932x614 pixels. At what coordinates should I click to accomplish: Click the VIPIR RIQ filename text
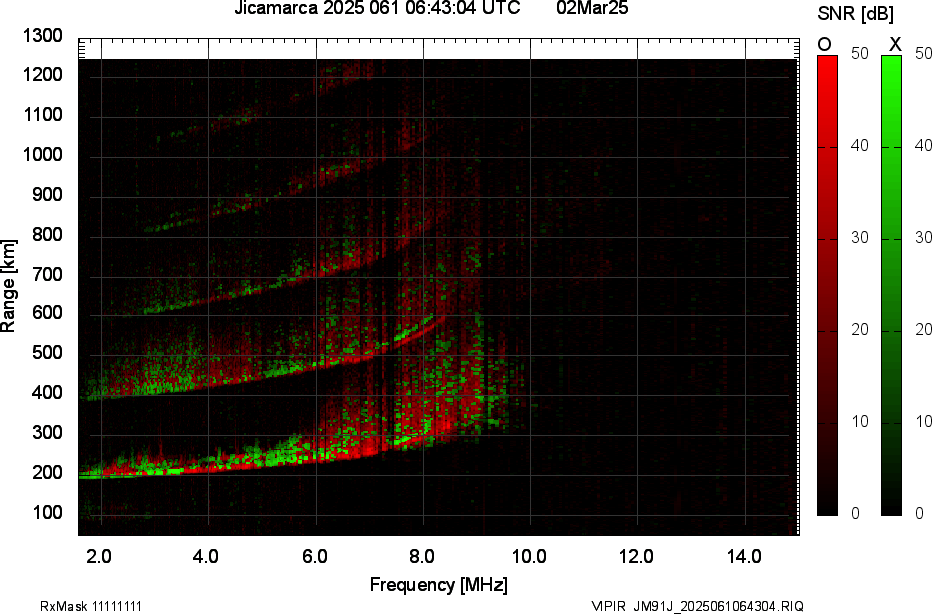point(698,606)
